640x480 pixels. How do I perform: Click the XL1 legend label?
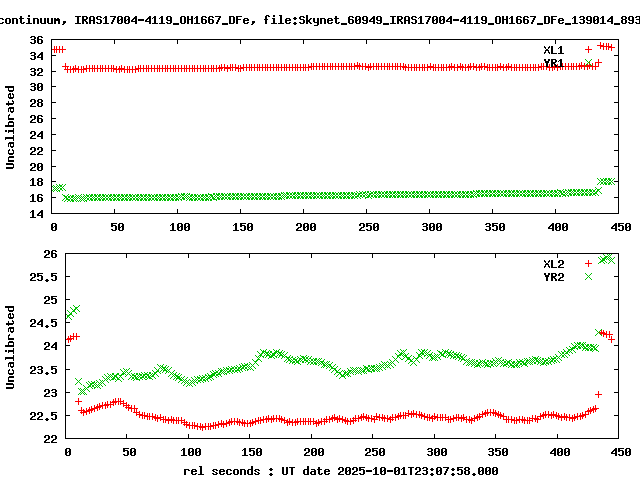553,50
